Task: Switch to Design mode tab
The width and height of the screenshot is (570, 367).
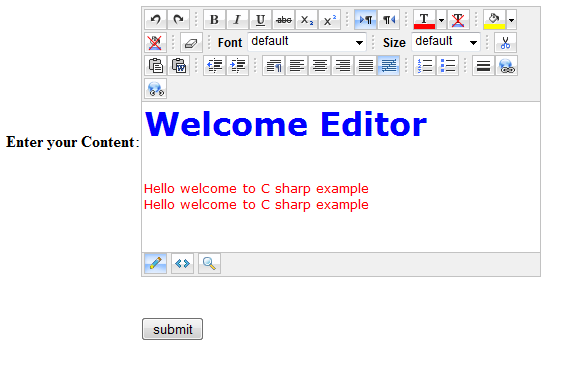Action: [x=156, y=263]
